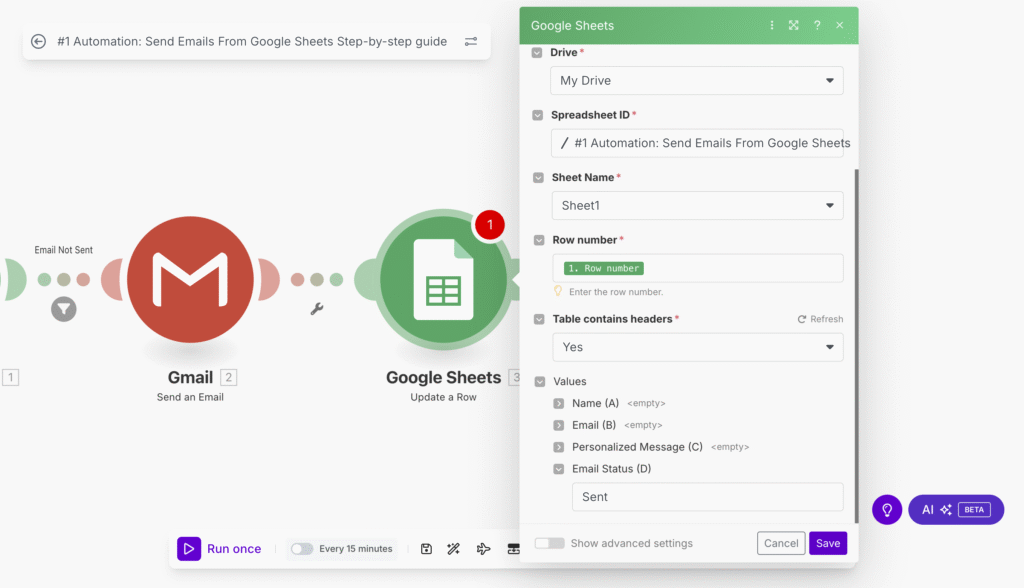This screenshot has height=588, width=1024.
Task: Toggle the Sheet Name mapping switch
Action: [538, 177]
